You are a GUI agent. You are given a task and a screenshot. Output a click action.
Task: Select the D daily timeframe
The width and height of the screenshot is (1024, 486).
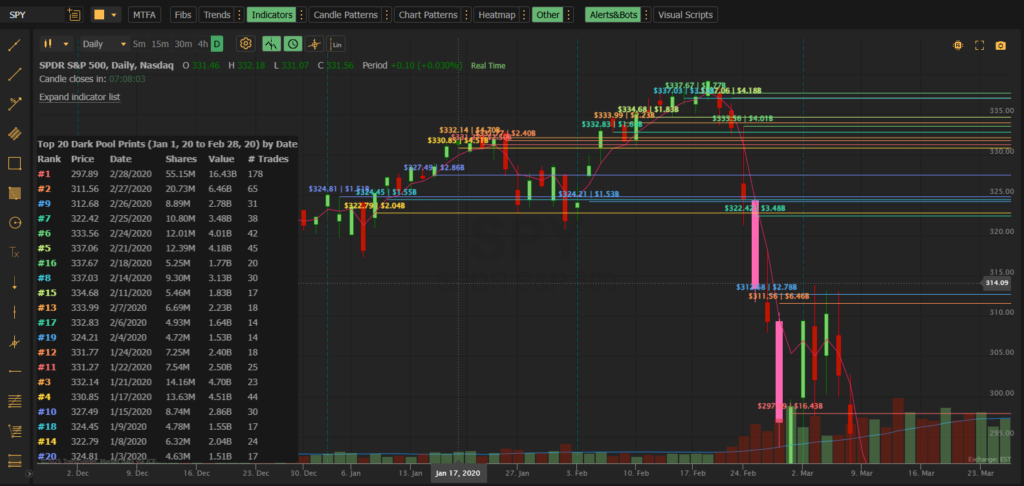(x=217, y=44)
